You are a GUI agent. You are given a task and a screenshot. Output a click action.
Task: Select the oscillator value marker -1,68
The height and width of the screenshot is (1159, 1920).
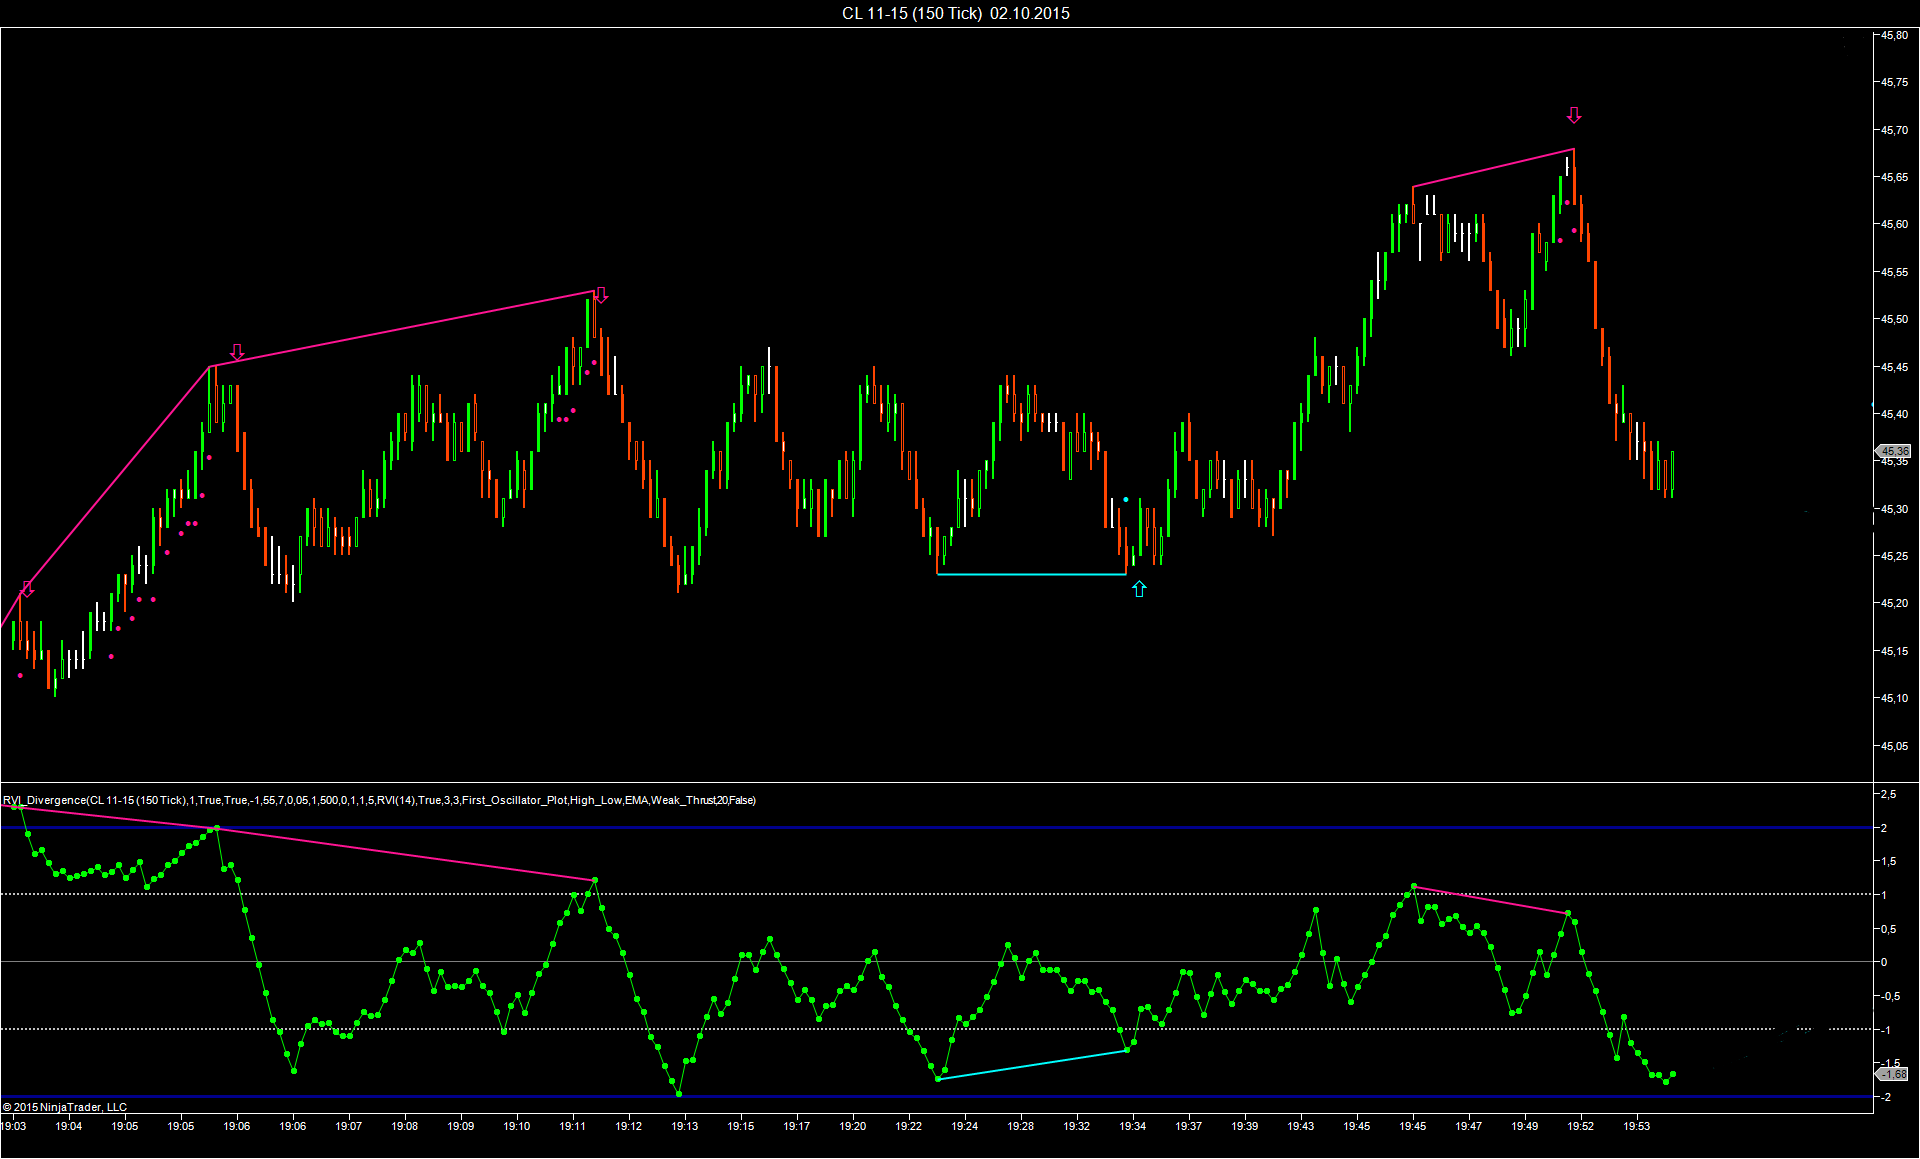tap(1893, 1074)
